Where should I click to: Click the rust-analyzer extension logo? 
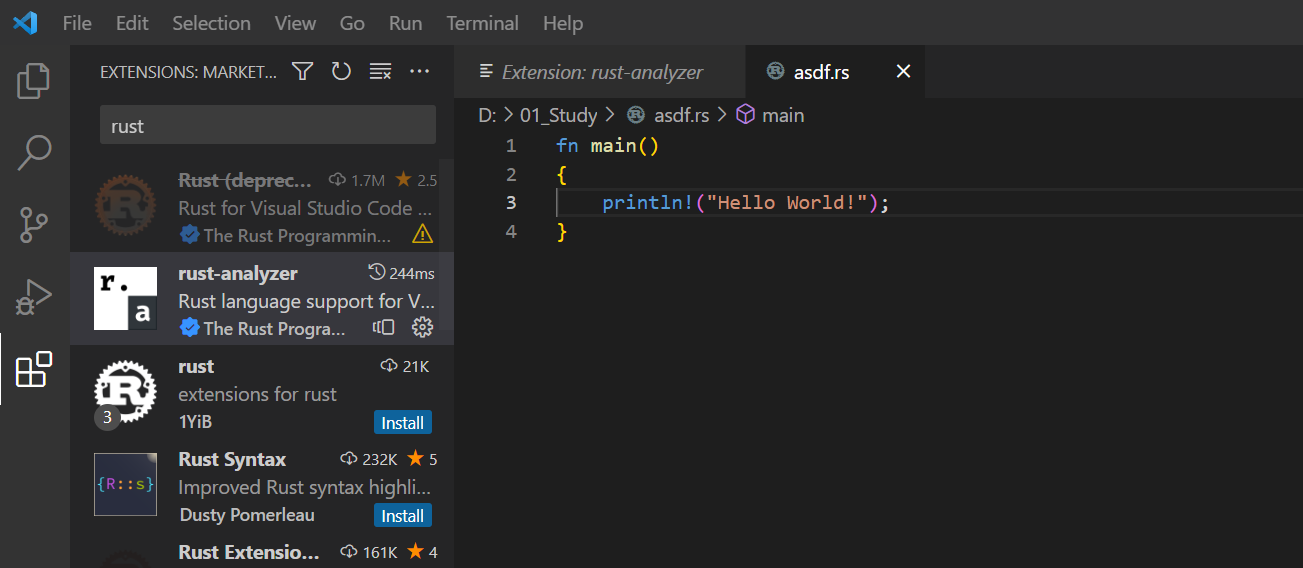[125, 298]
